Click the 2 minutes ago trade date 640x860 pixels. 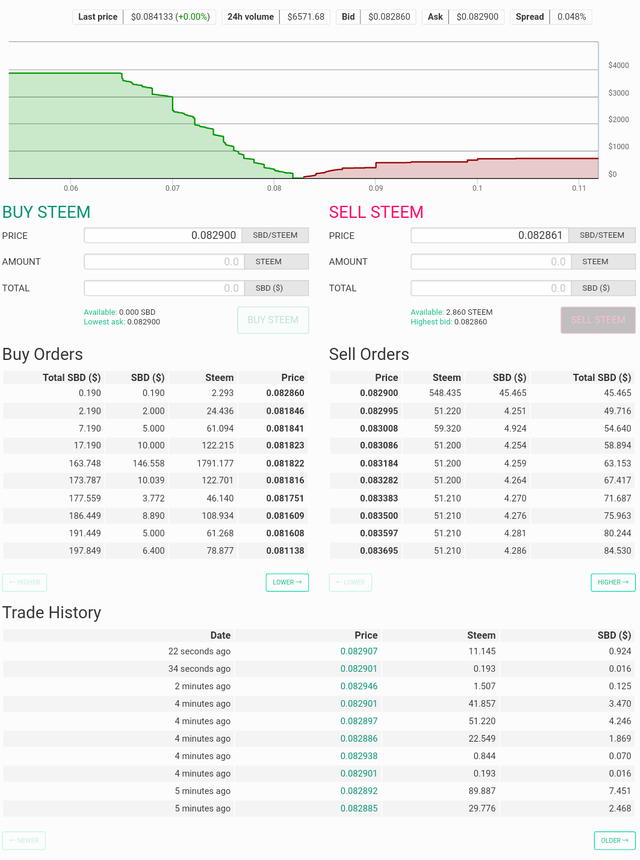pos(202,686)
